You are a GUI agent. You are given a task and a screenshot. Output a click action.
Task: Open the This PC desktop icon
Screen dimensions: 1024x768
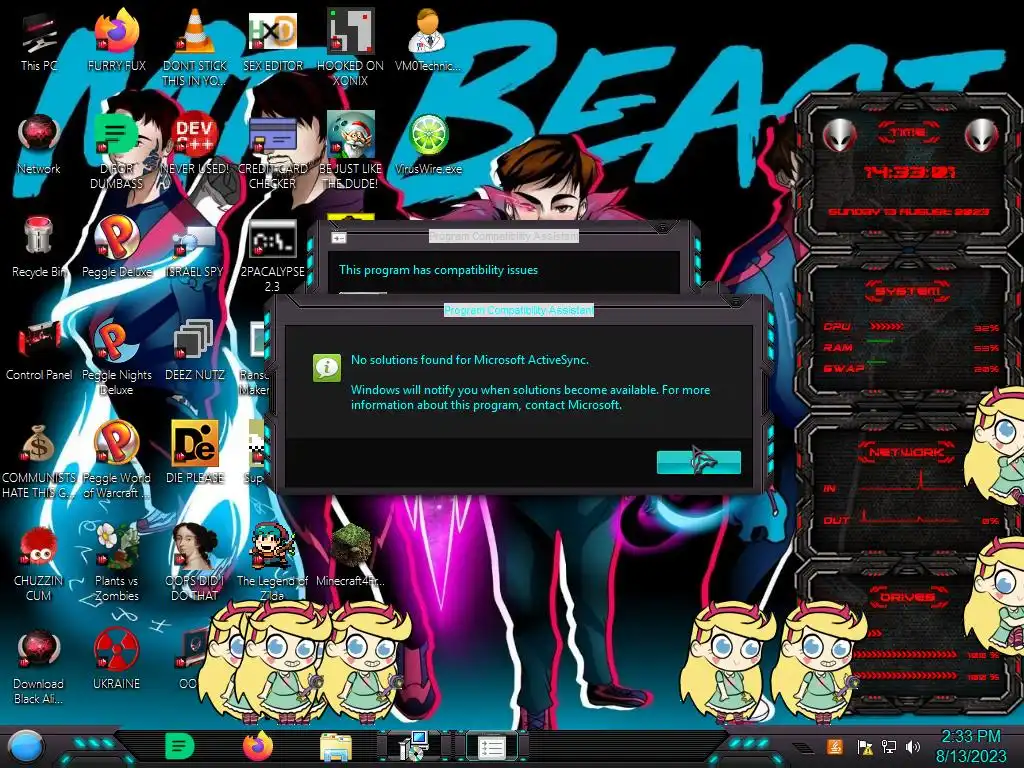39,40
